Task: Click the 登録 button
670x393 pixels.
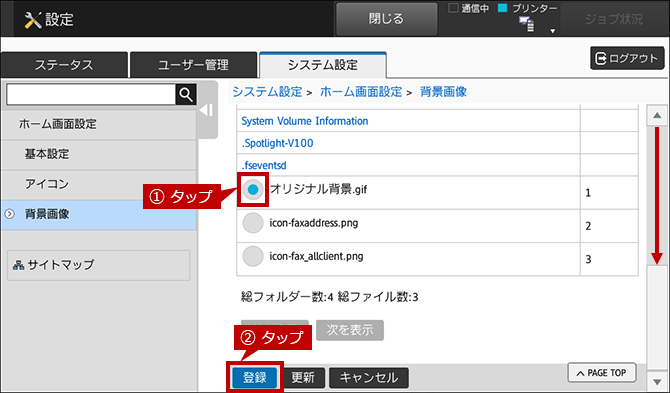Action: [255, 378]
